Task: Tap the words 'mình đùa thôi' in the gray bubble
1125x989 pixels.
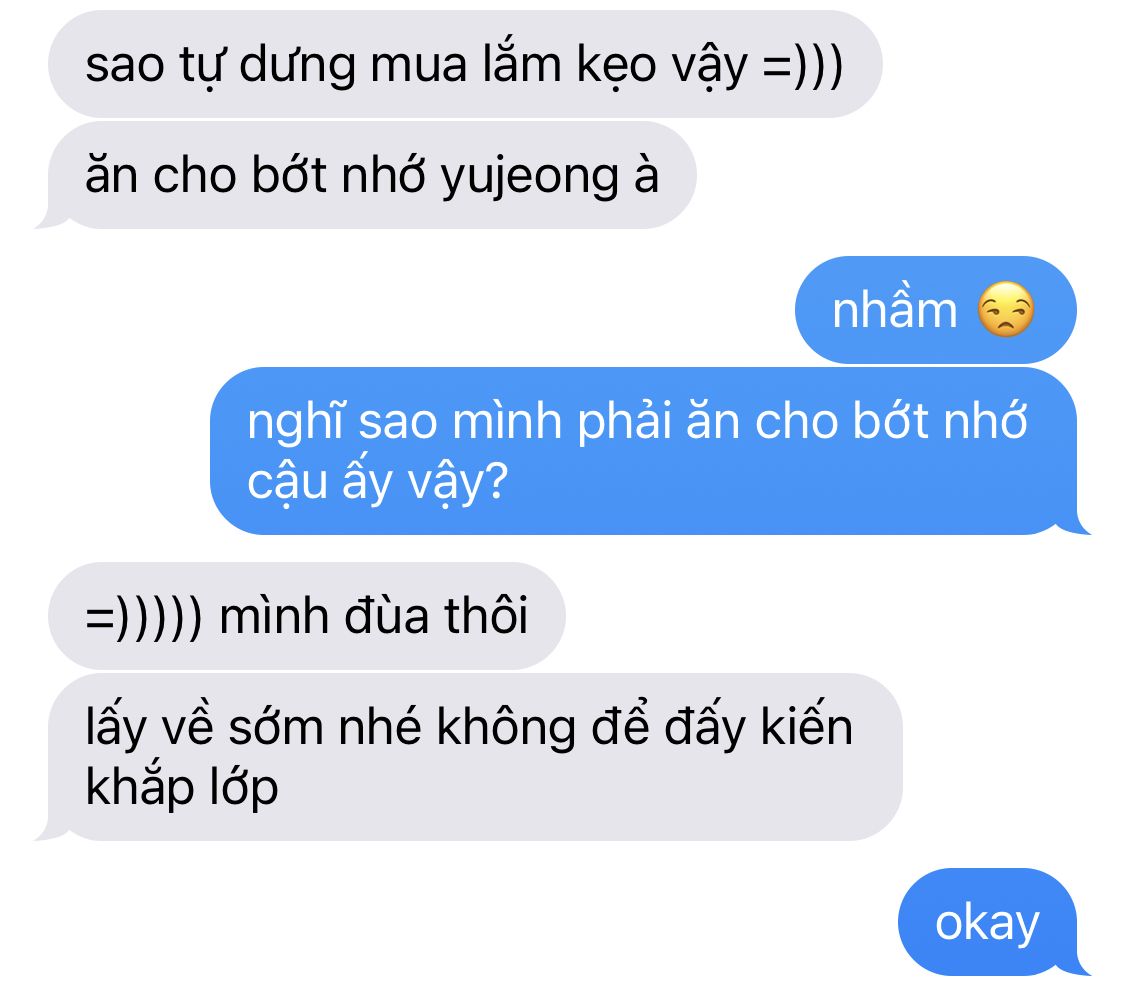Action: point(373,615)
